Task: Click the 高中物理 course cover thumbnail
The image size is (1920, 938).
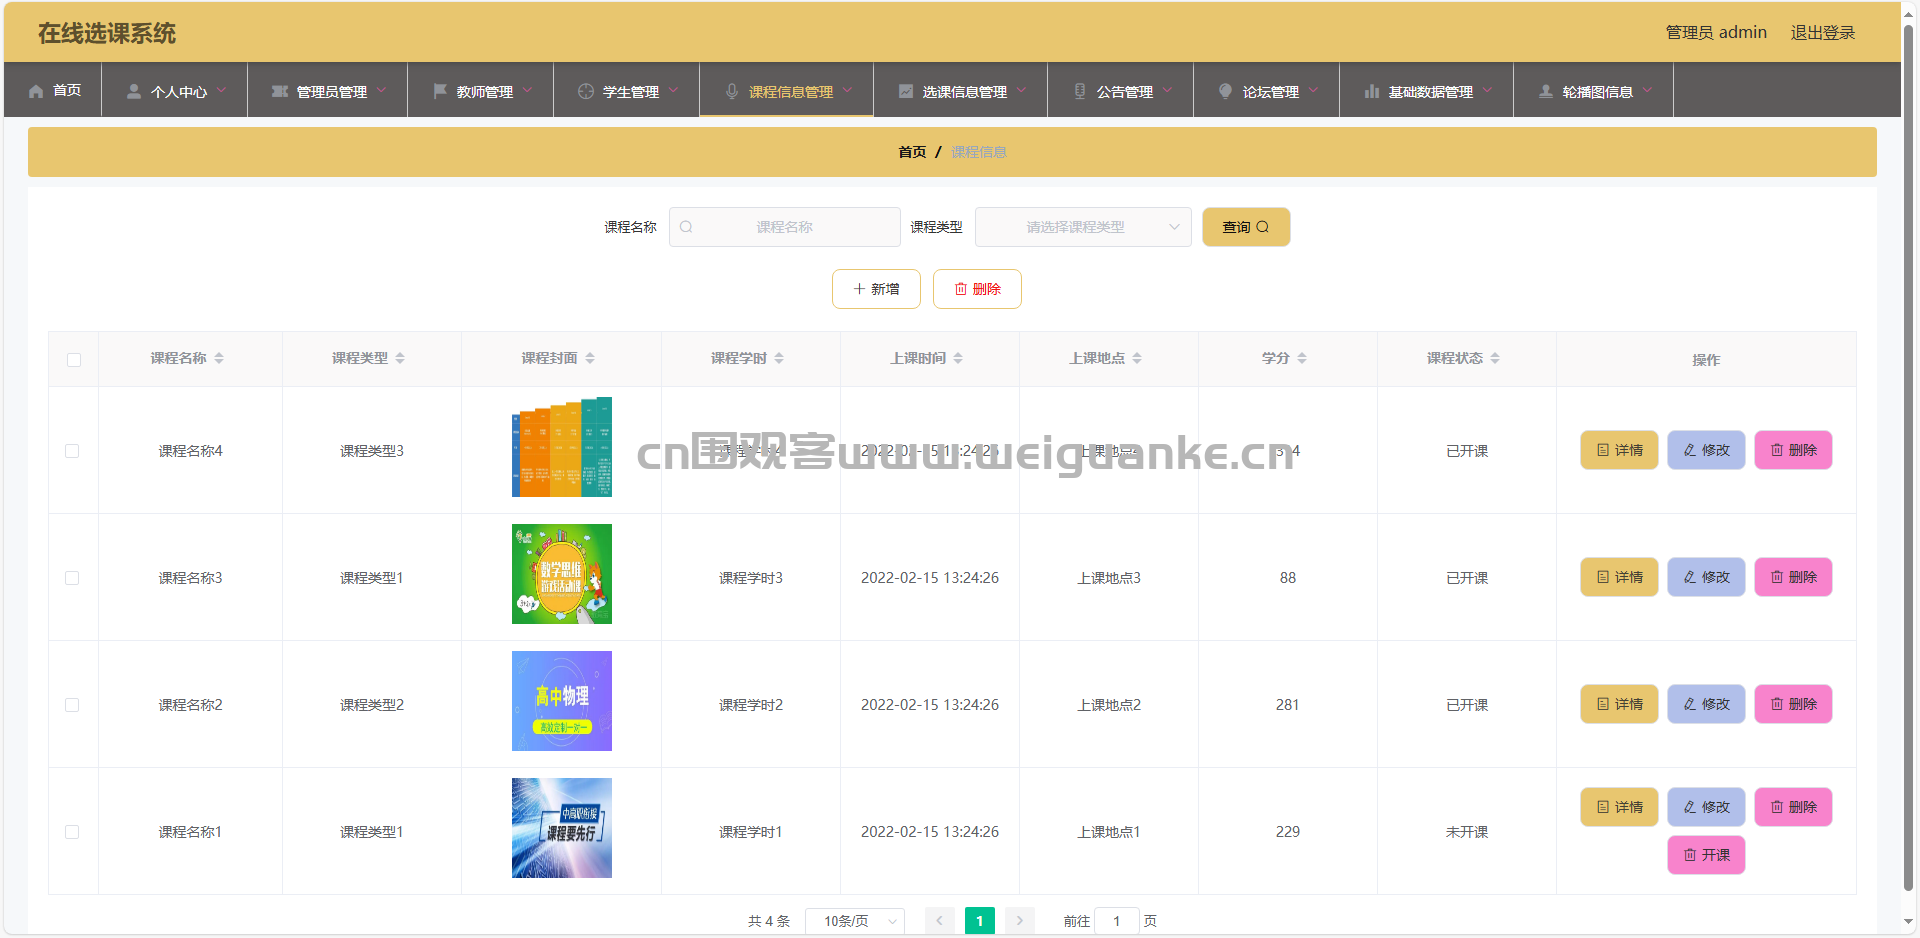Action: click(x=562, y=701)
